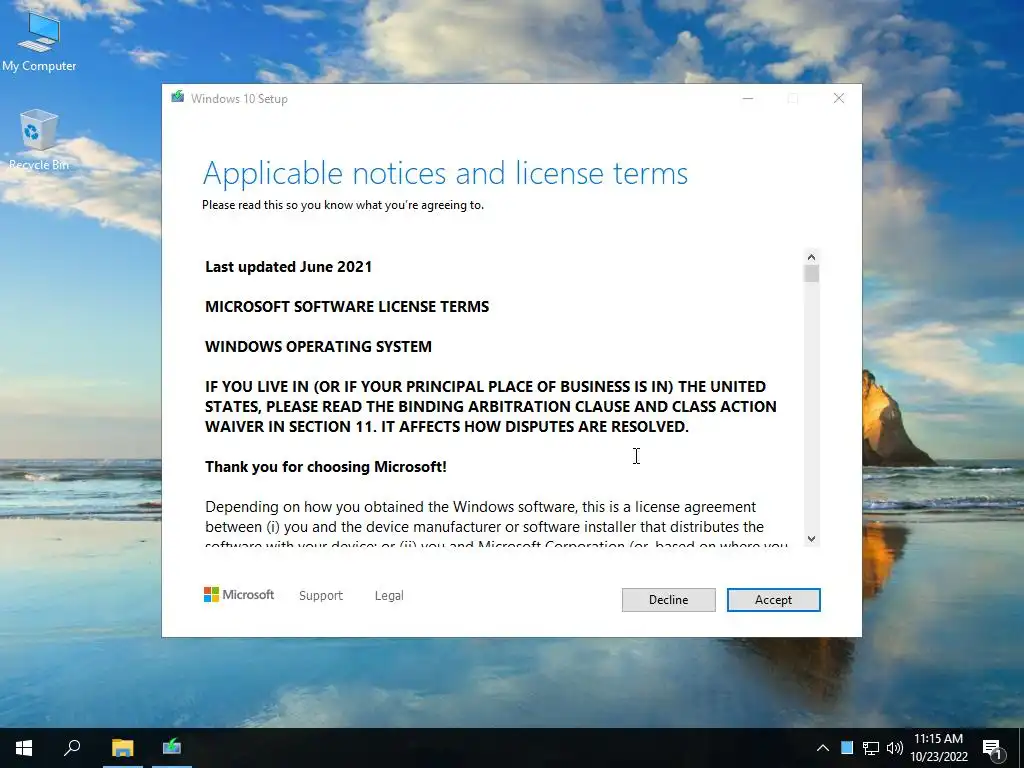Click 'MICROSOFT SOFTWARE LICENSE TERMS' heading
The height and width of the screenshot is (768, 1024).
tap(347, 306)
